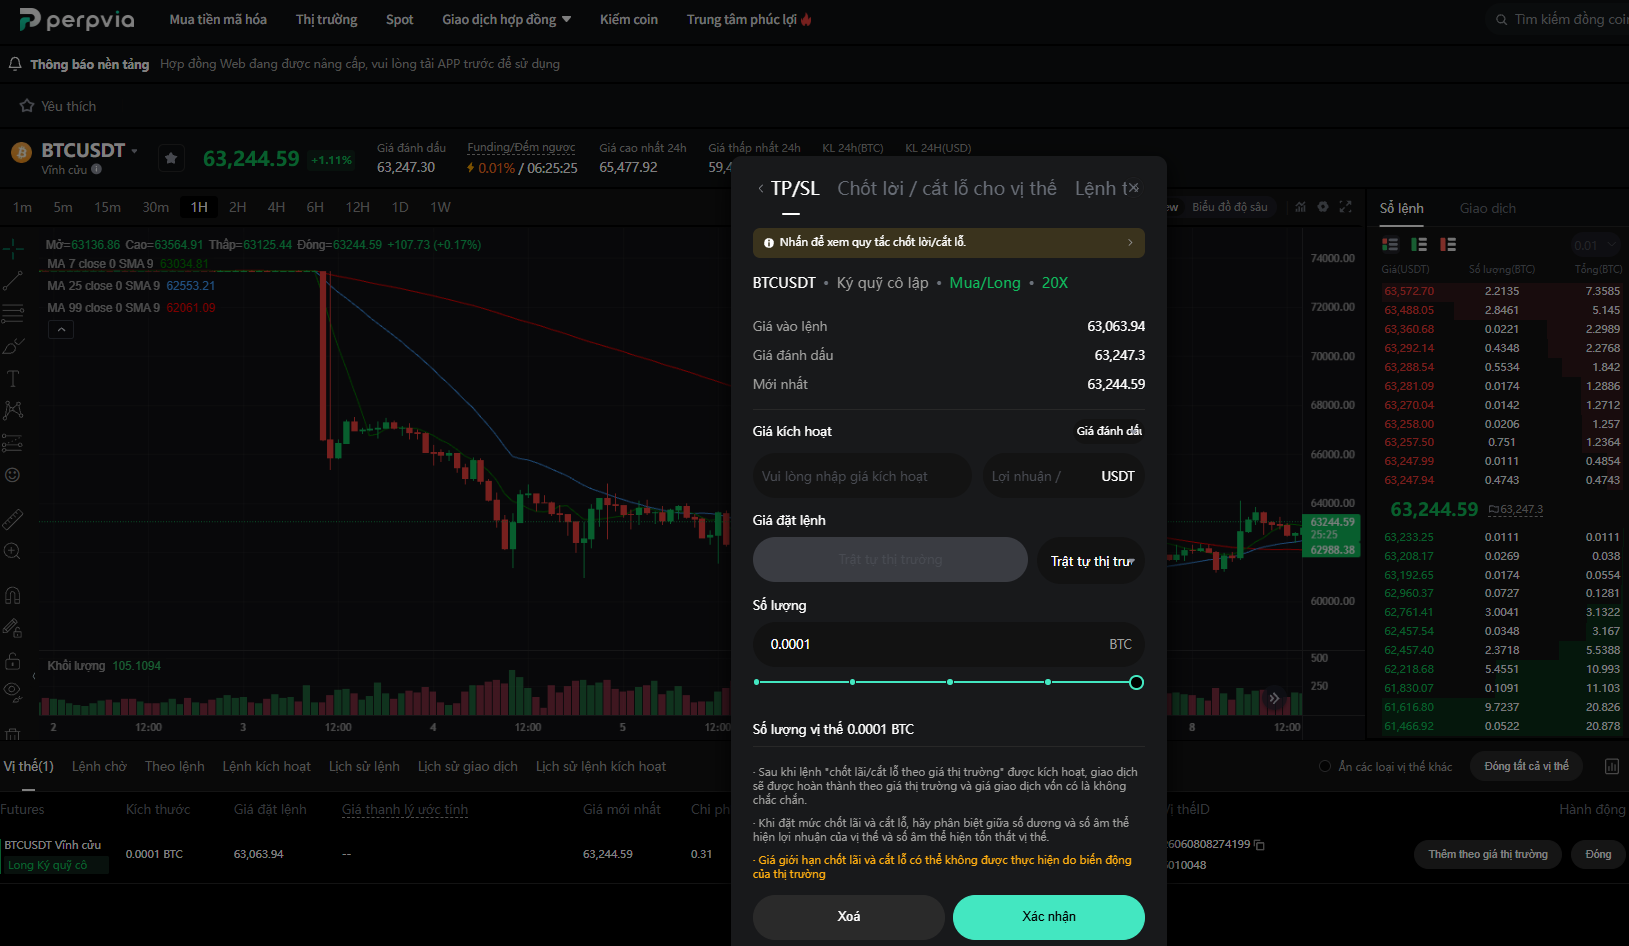
Task: Toggle hide other position types radio
Action: [1325, 766]
